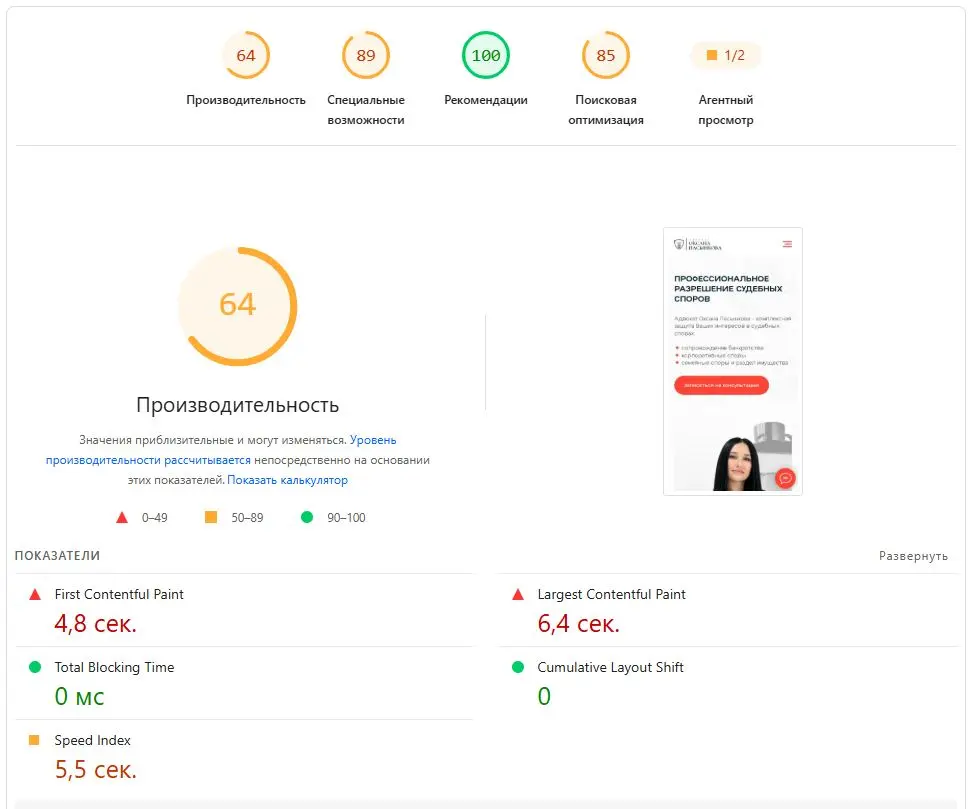The height and width of the screenshot is (809, 974).
Task: Click the ПОКАЗАТЕЛИ section heading
Action: pyautogui.click(x=57, y=555)
